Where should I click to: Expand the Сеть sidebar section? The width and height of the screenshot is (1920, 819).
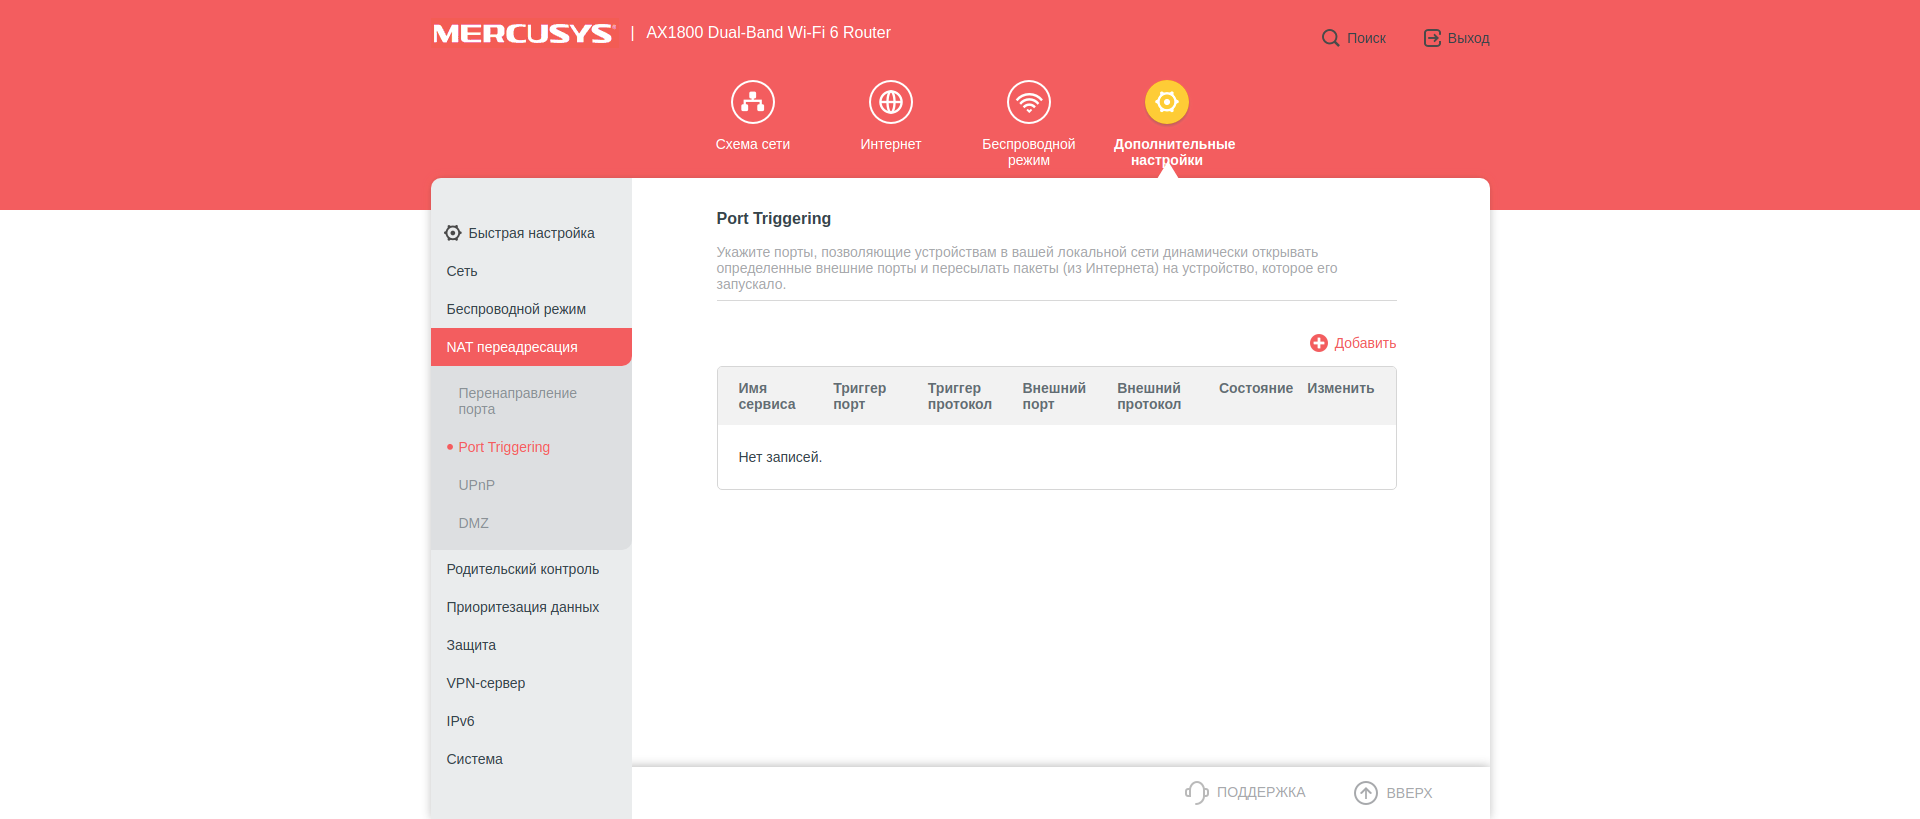click(x=462, y=271)
